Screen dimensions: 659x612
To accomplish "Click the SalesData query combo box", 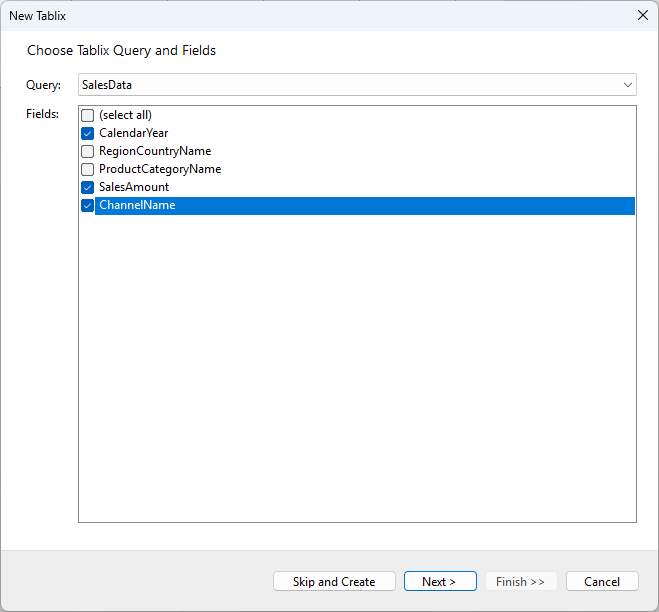I will click(357, 85).
